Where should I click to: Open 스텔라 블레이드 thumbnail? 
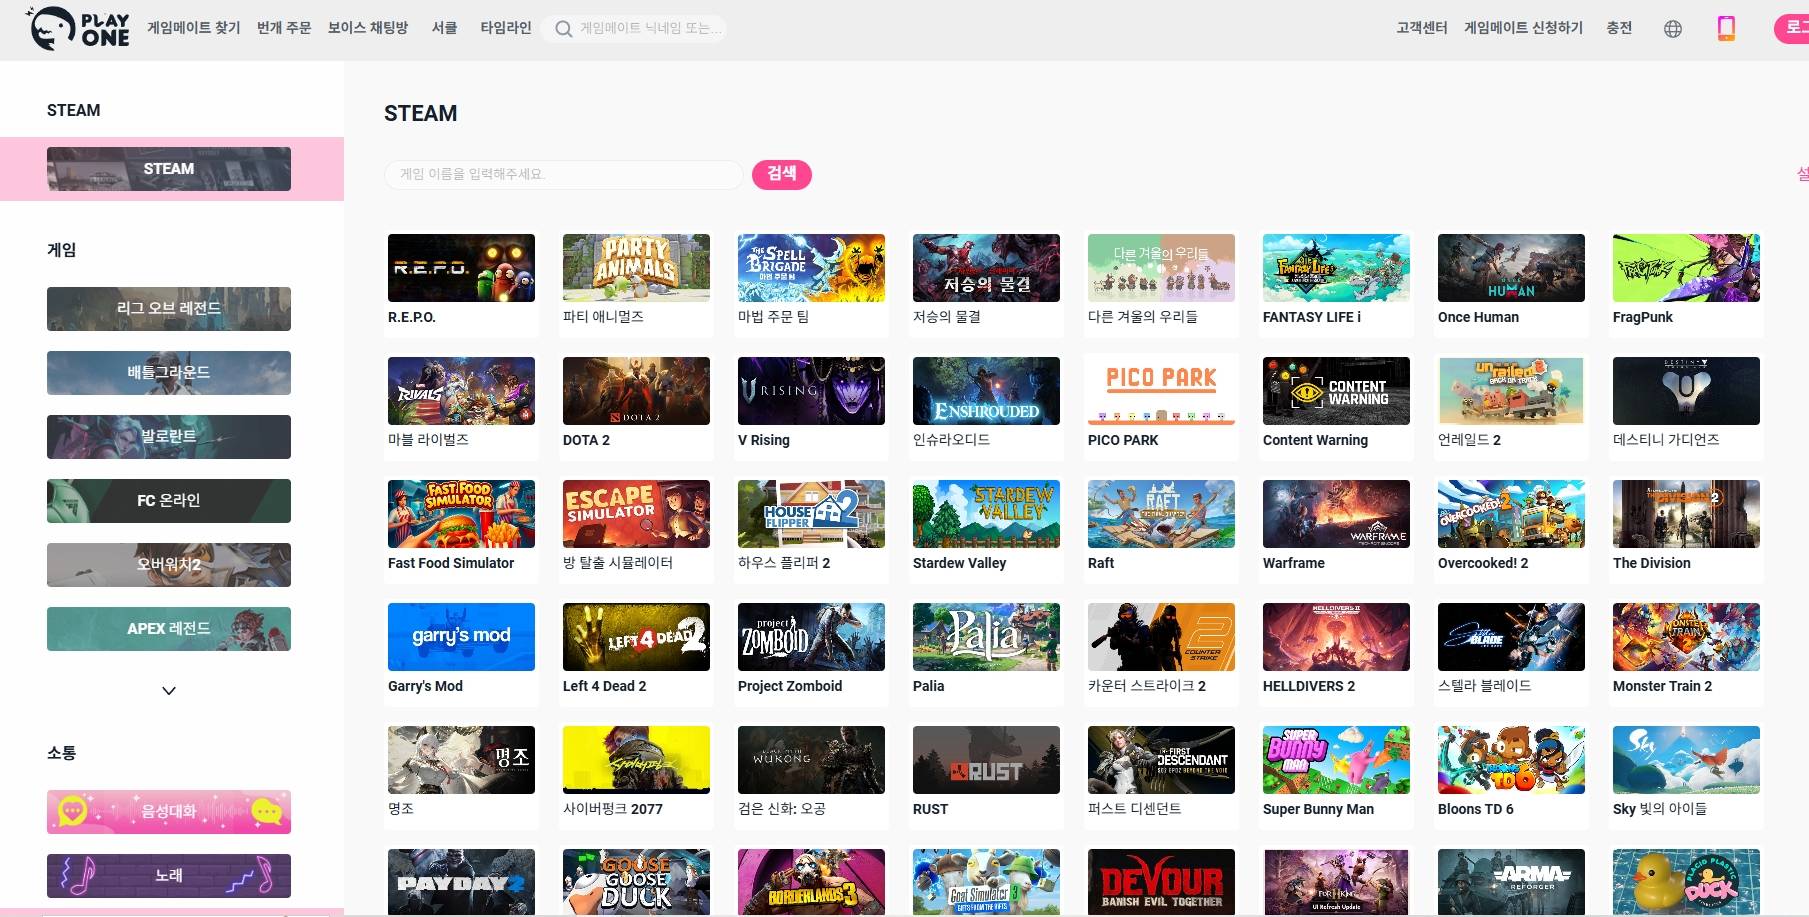point(1511,637)
